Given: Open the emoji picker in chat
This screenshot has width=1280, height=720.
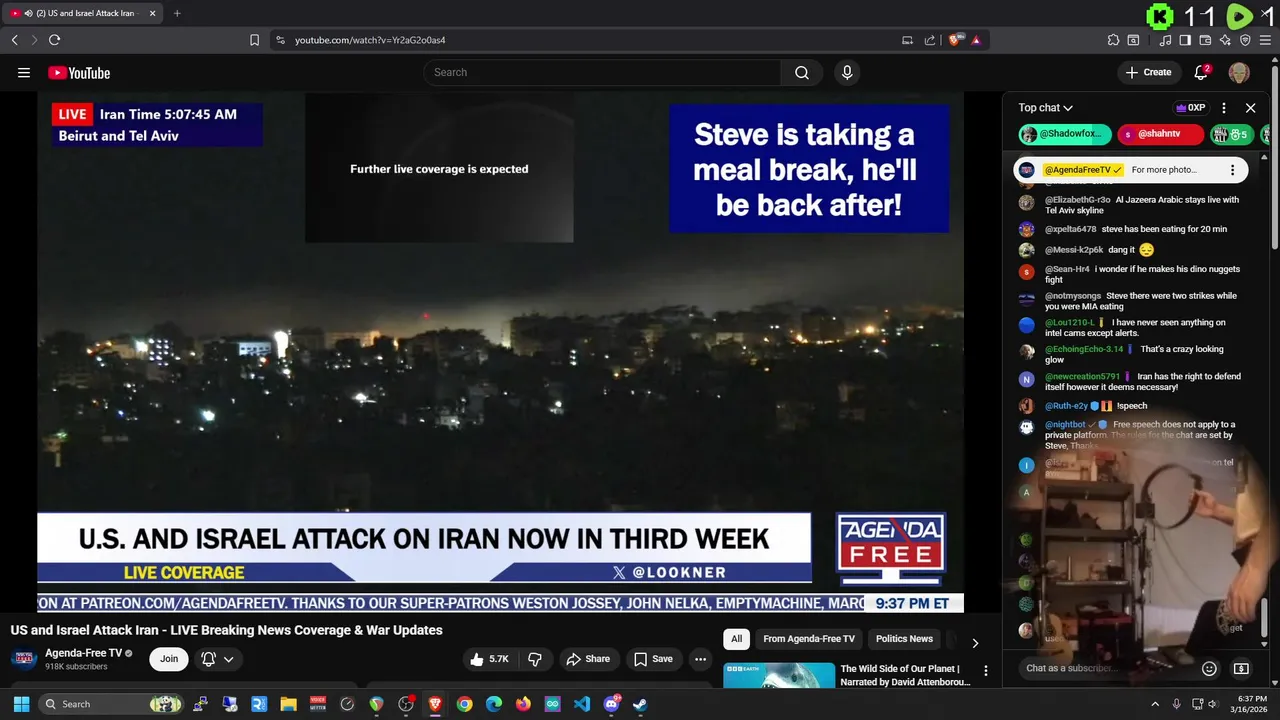Looking at the screenshot, I should (x=1209, y=668).
